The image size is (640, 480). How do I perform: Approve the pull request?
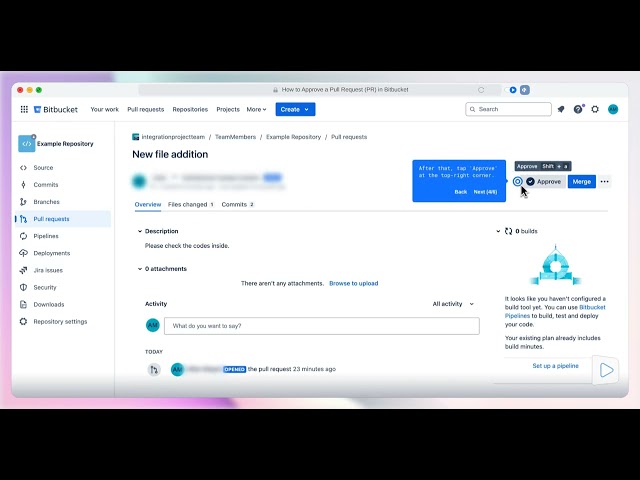tap(544, 182)
